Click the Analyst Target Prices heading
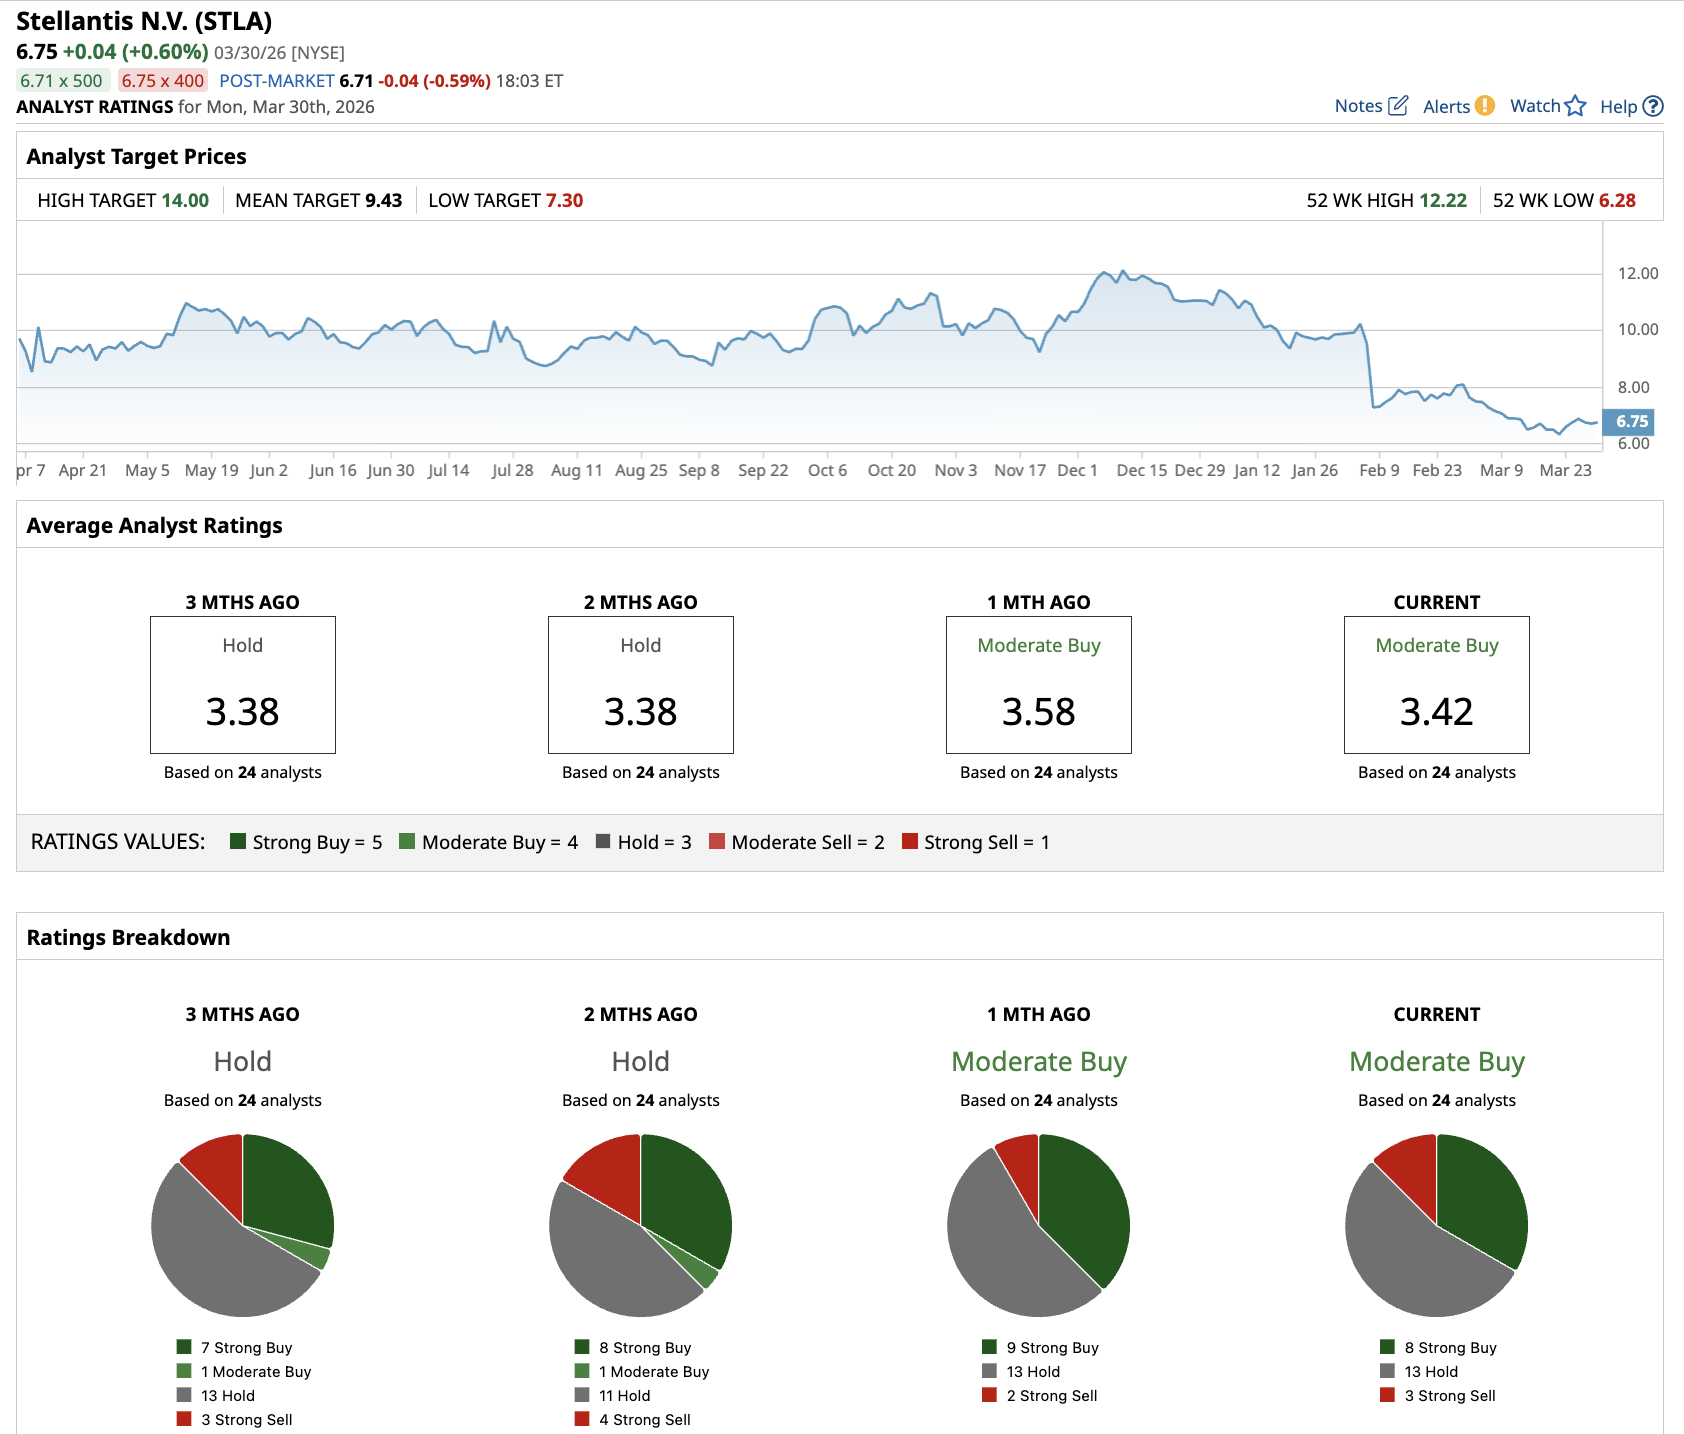 click(x=136, y=156)
